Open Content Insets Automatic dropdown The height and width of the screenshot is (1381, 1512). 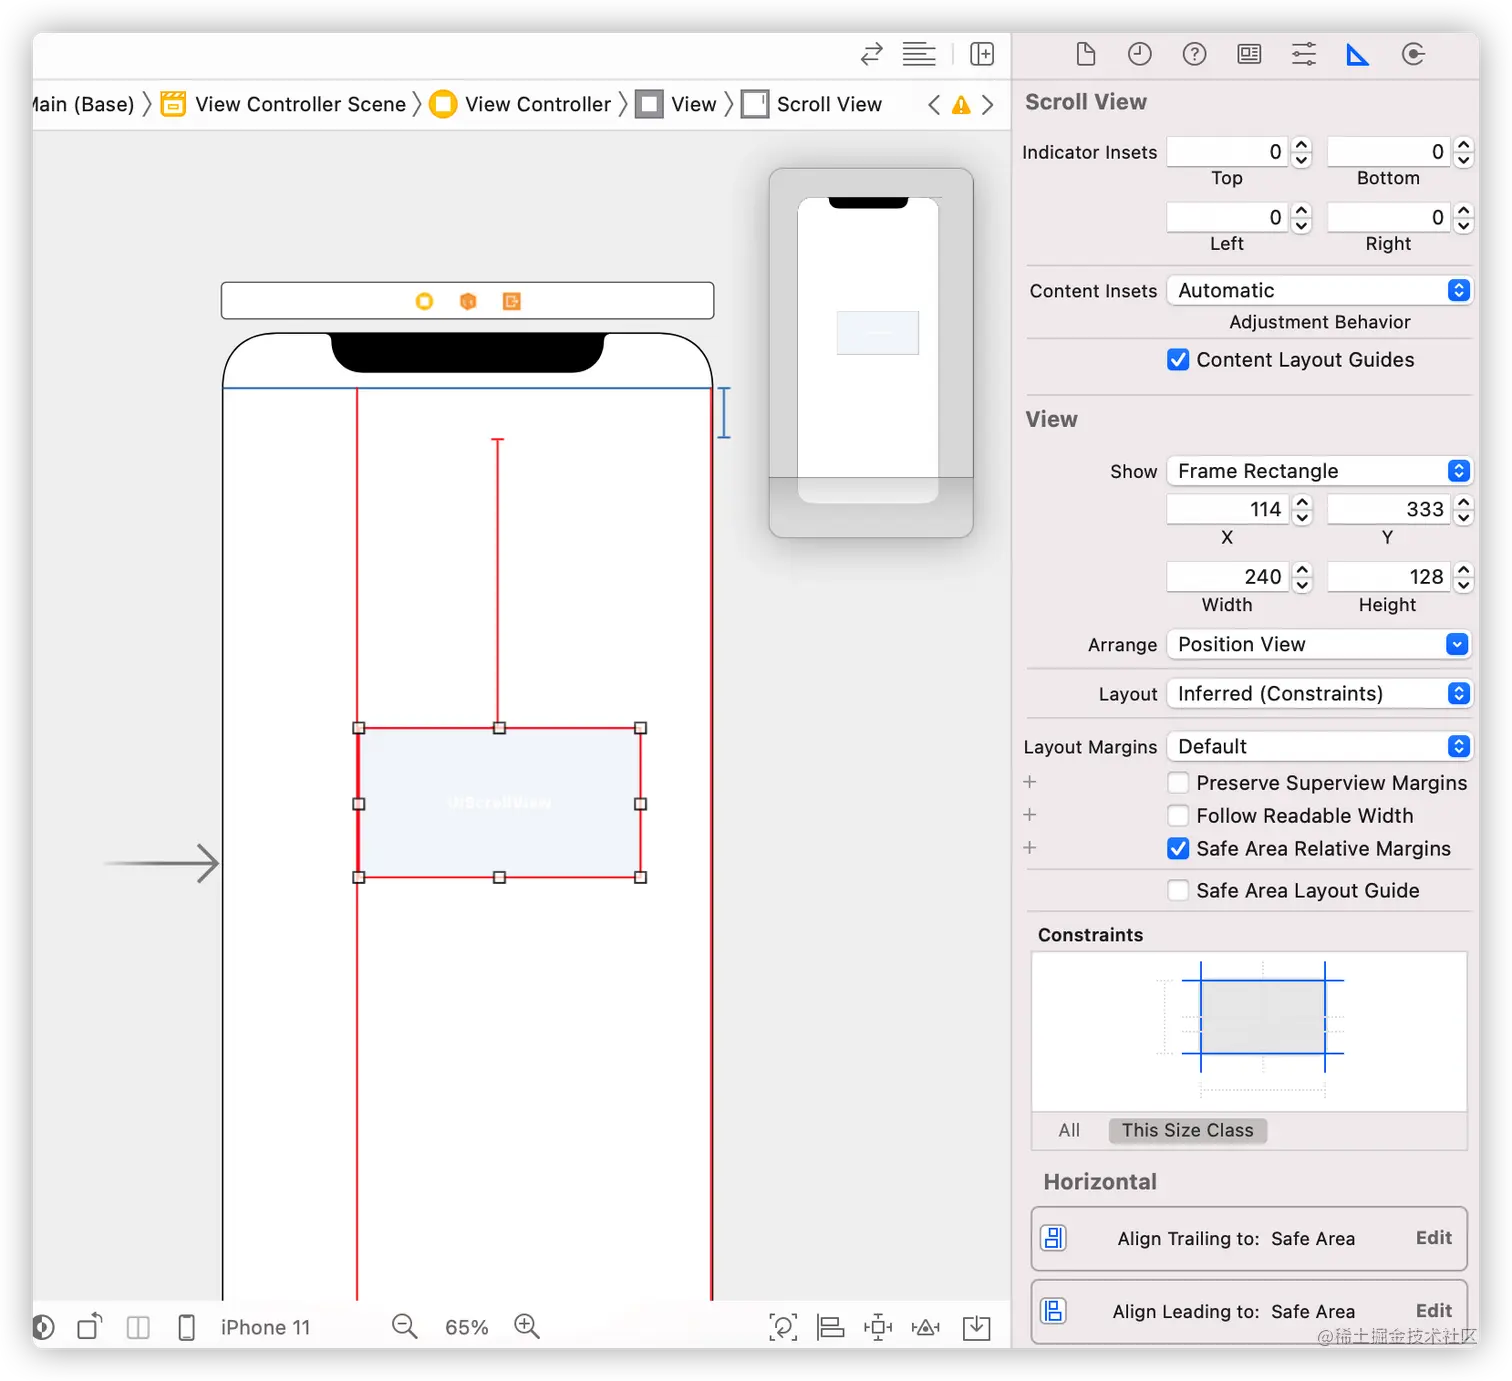click(x=1319, y=291)
